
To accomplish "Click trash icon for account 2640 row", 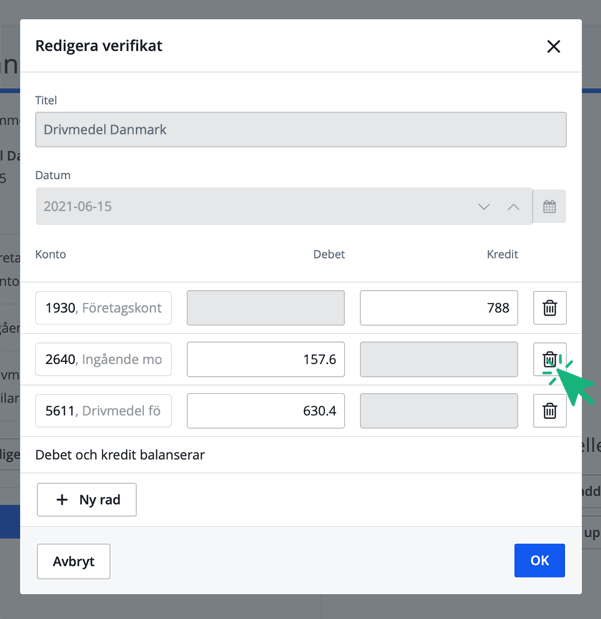I will pyautogui.click(x=549, y=359).
